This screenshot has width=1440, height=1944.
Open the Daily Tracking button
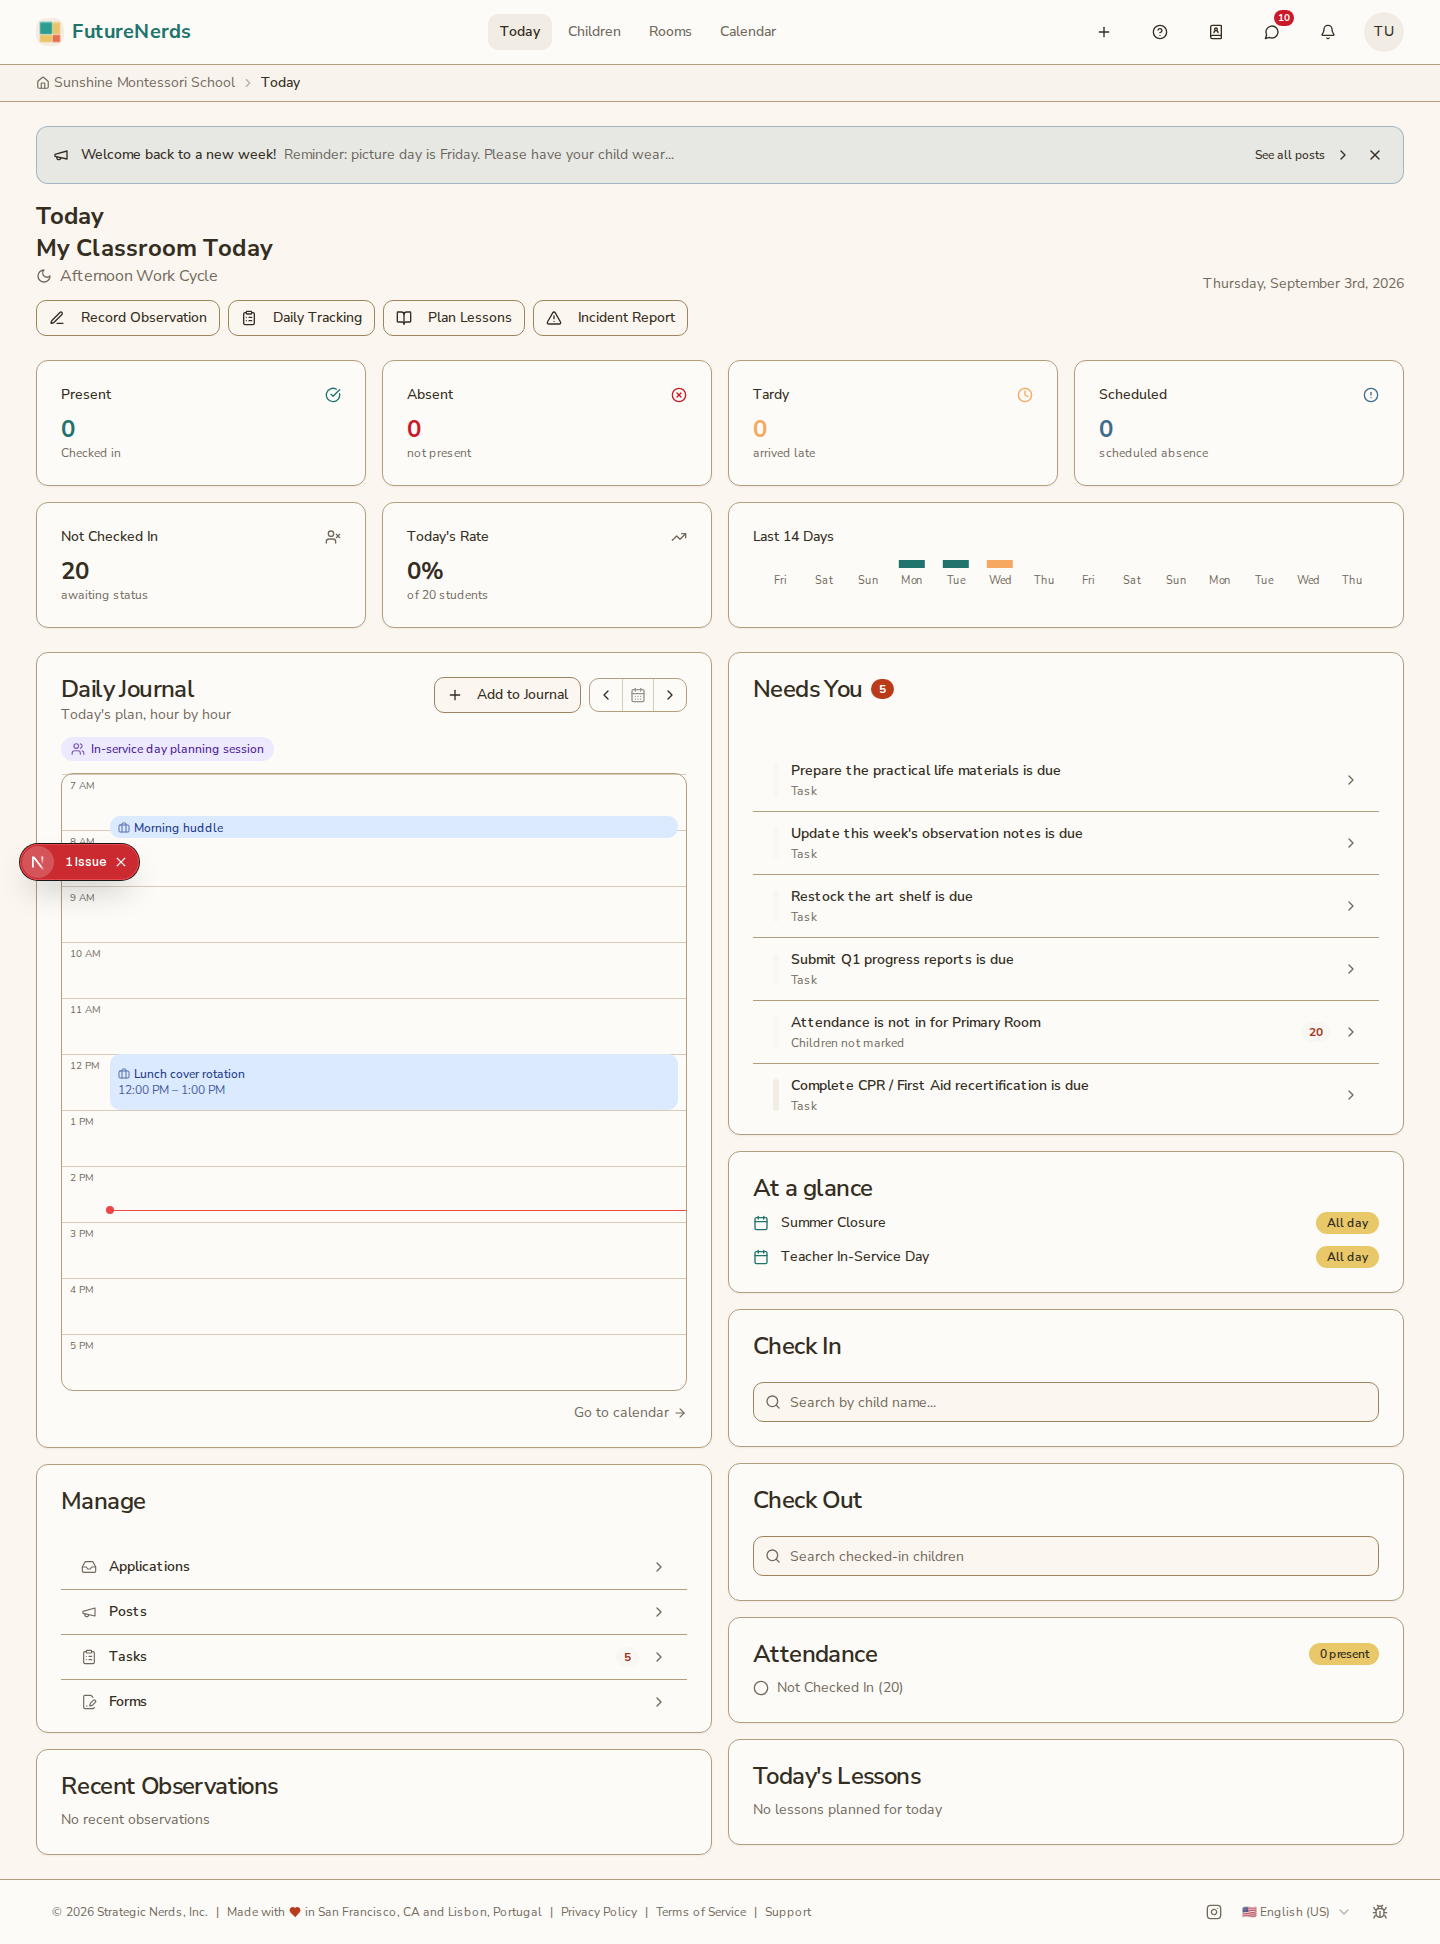[x=302, y=318]
